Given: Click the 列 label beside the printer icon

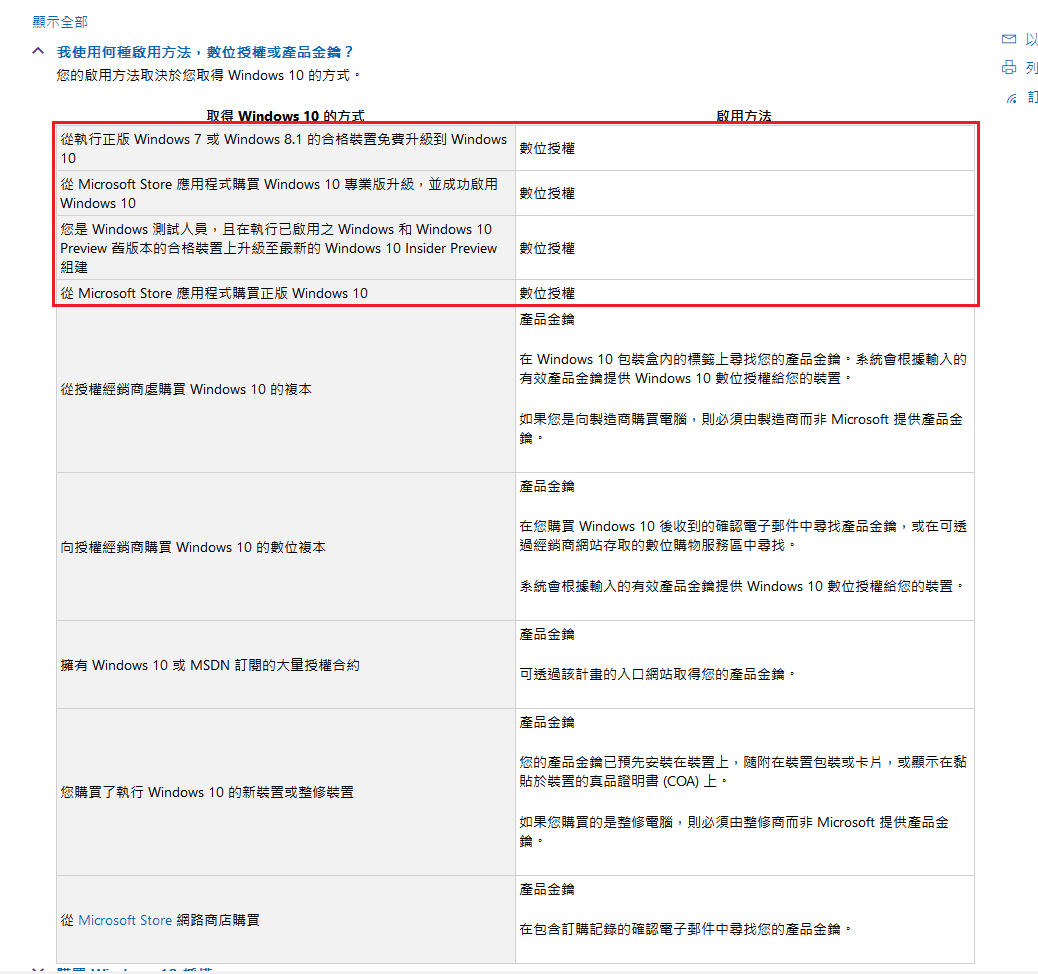Looking at the screenshot, I should (x=1031, y=67).
